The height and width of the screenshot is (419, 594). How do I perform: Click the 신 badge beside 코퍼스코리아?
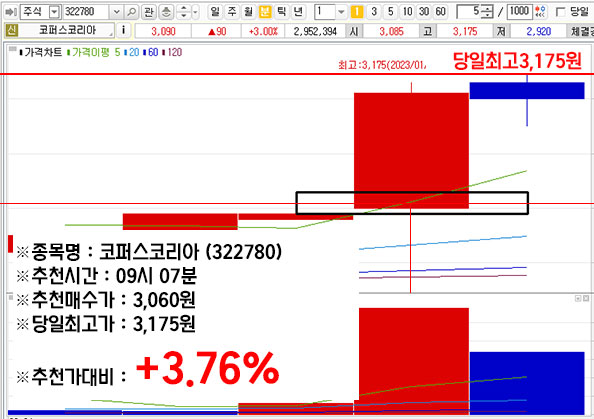point(11,30)
